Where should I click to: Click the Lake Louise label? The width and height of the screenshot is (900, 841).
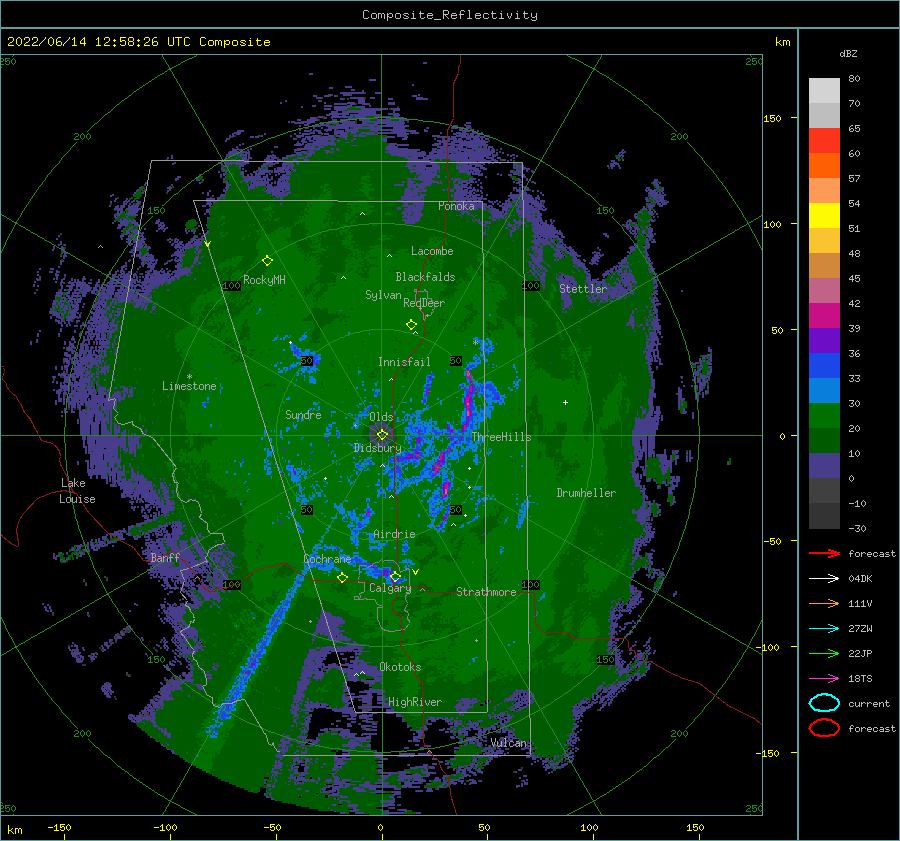(78, 491)
